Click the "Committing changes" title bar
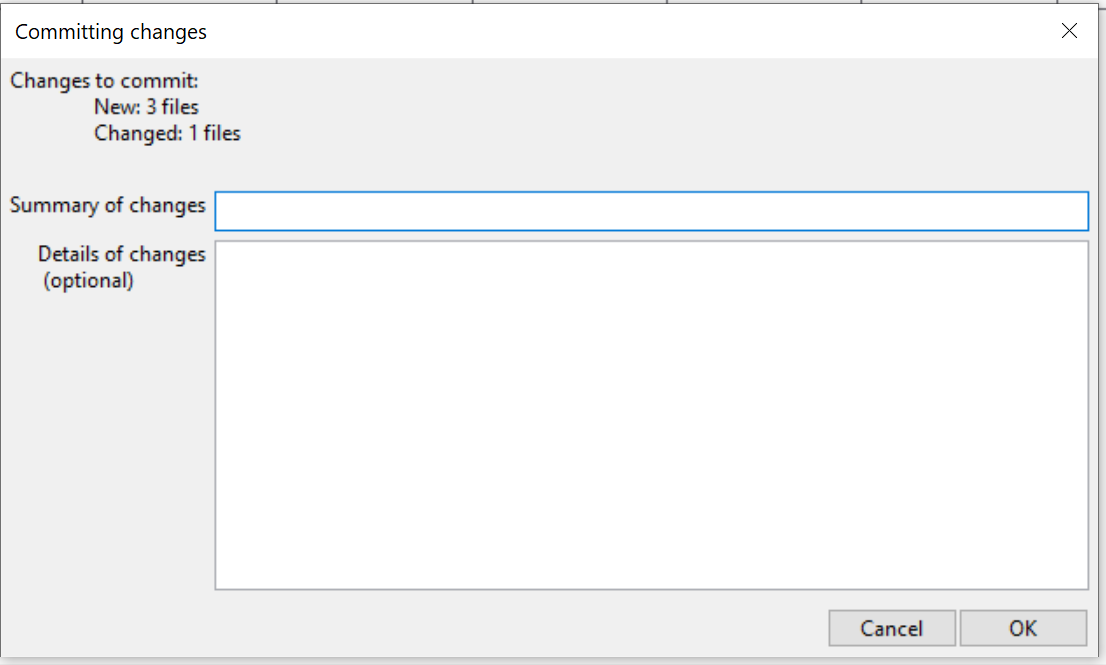 500,32
